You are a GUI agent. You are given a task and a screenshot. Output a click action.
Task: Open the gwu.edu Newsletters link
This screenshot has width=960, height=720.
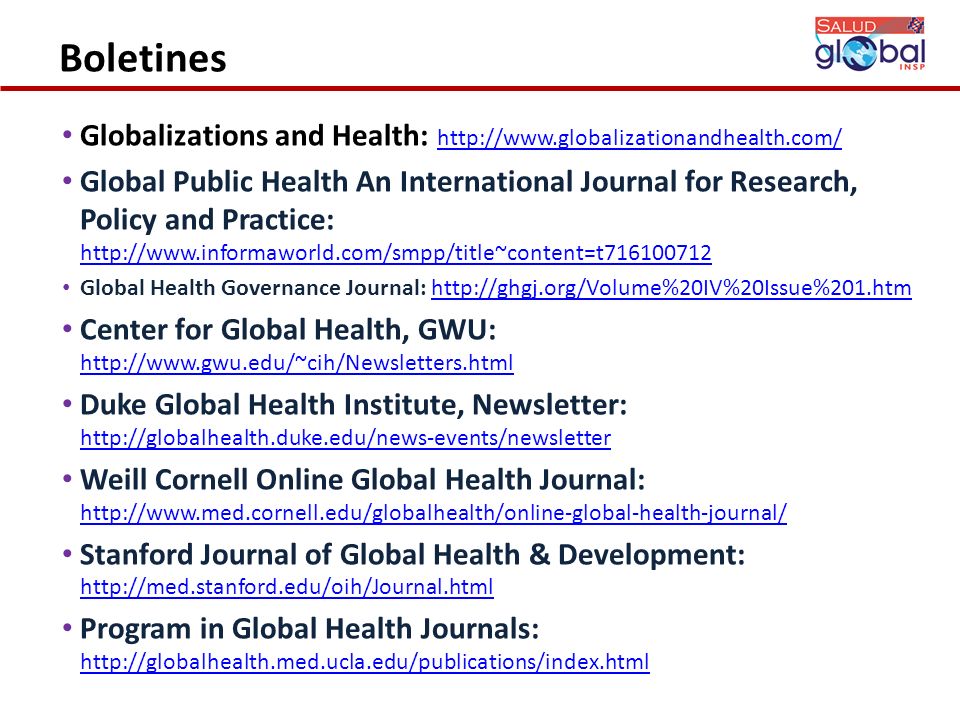[x=296, y=362]
